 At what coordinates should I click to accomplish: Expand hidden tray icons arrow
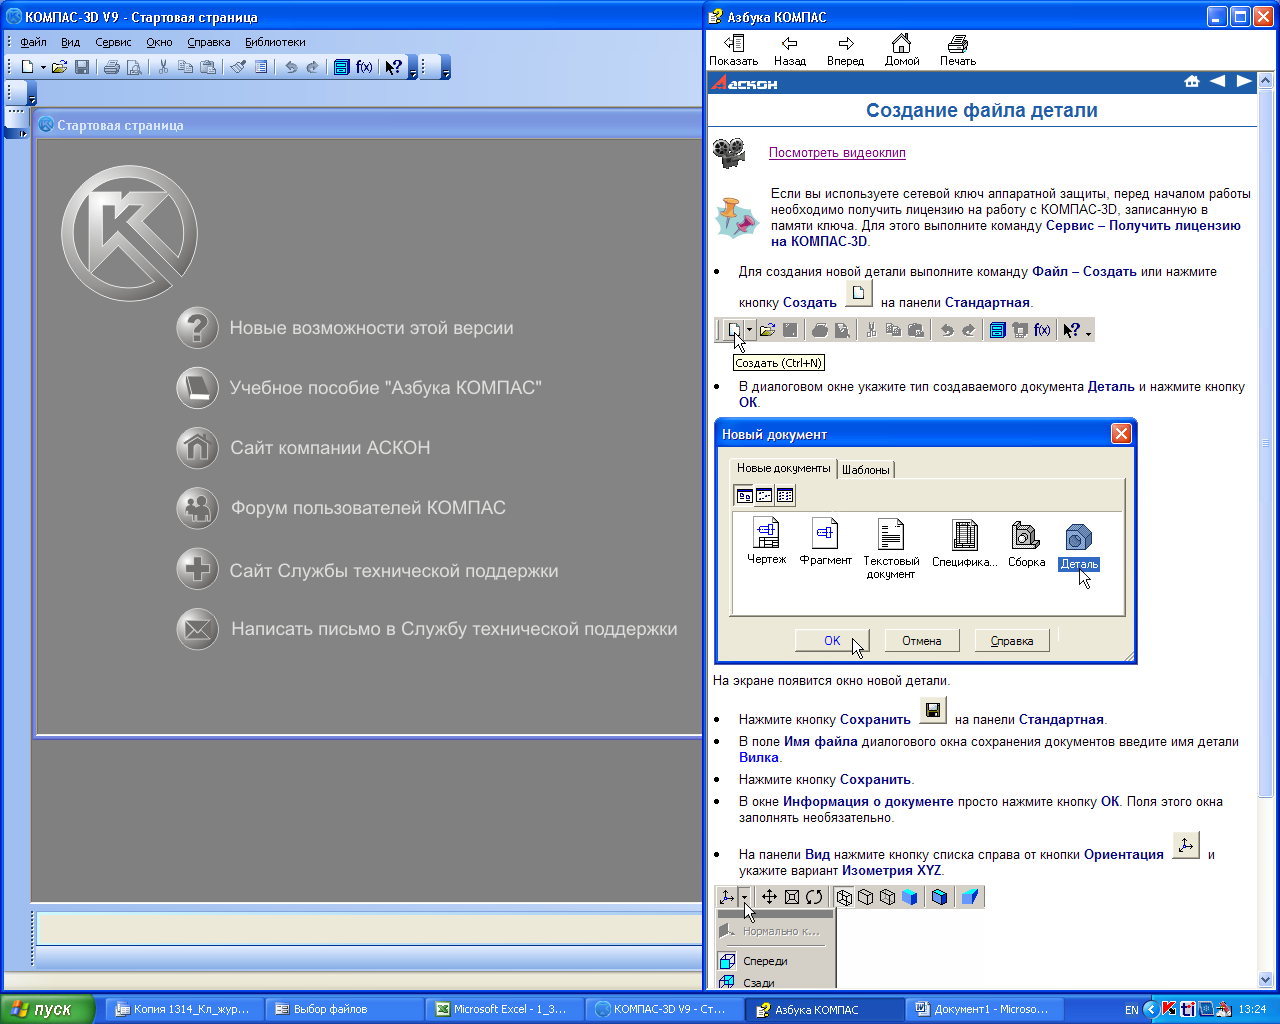coord(1151,1010)
